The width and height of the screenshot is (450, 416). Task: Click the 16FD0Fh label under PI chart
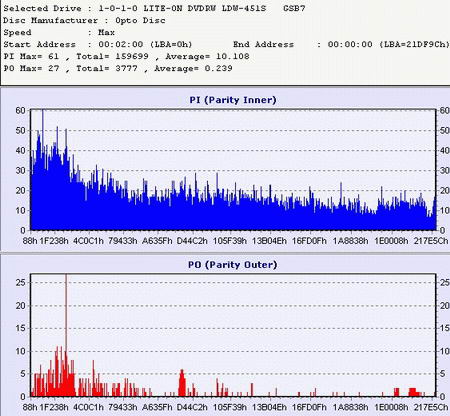tap(309, 240)
